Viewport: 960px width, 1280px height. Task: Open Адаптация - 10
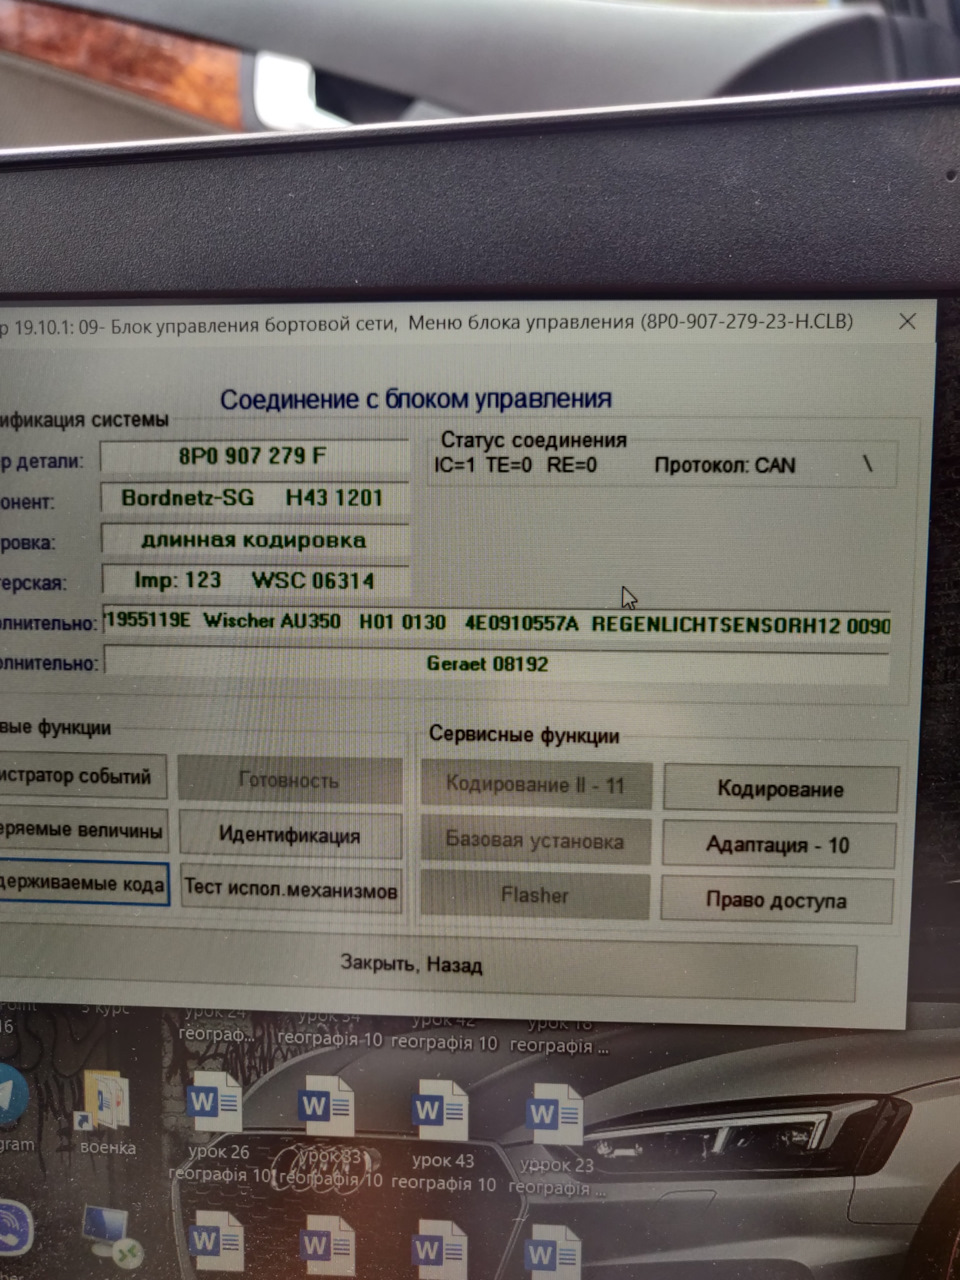coord(777,845)
